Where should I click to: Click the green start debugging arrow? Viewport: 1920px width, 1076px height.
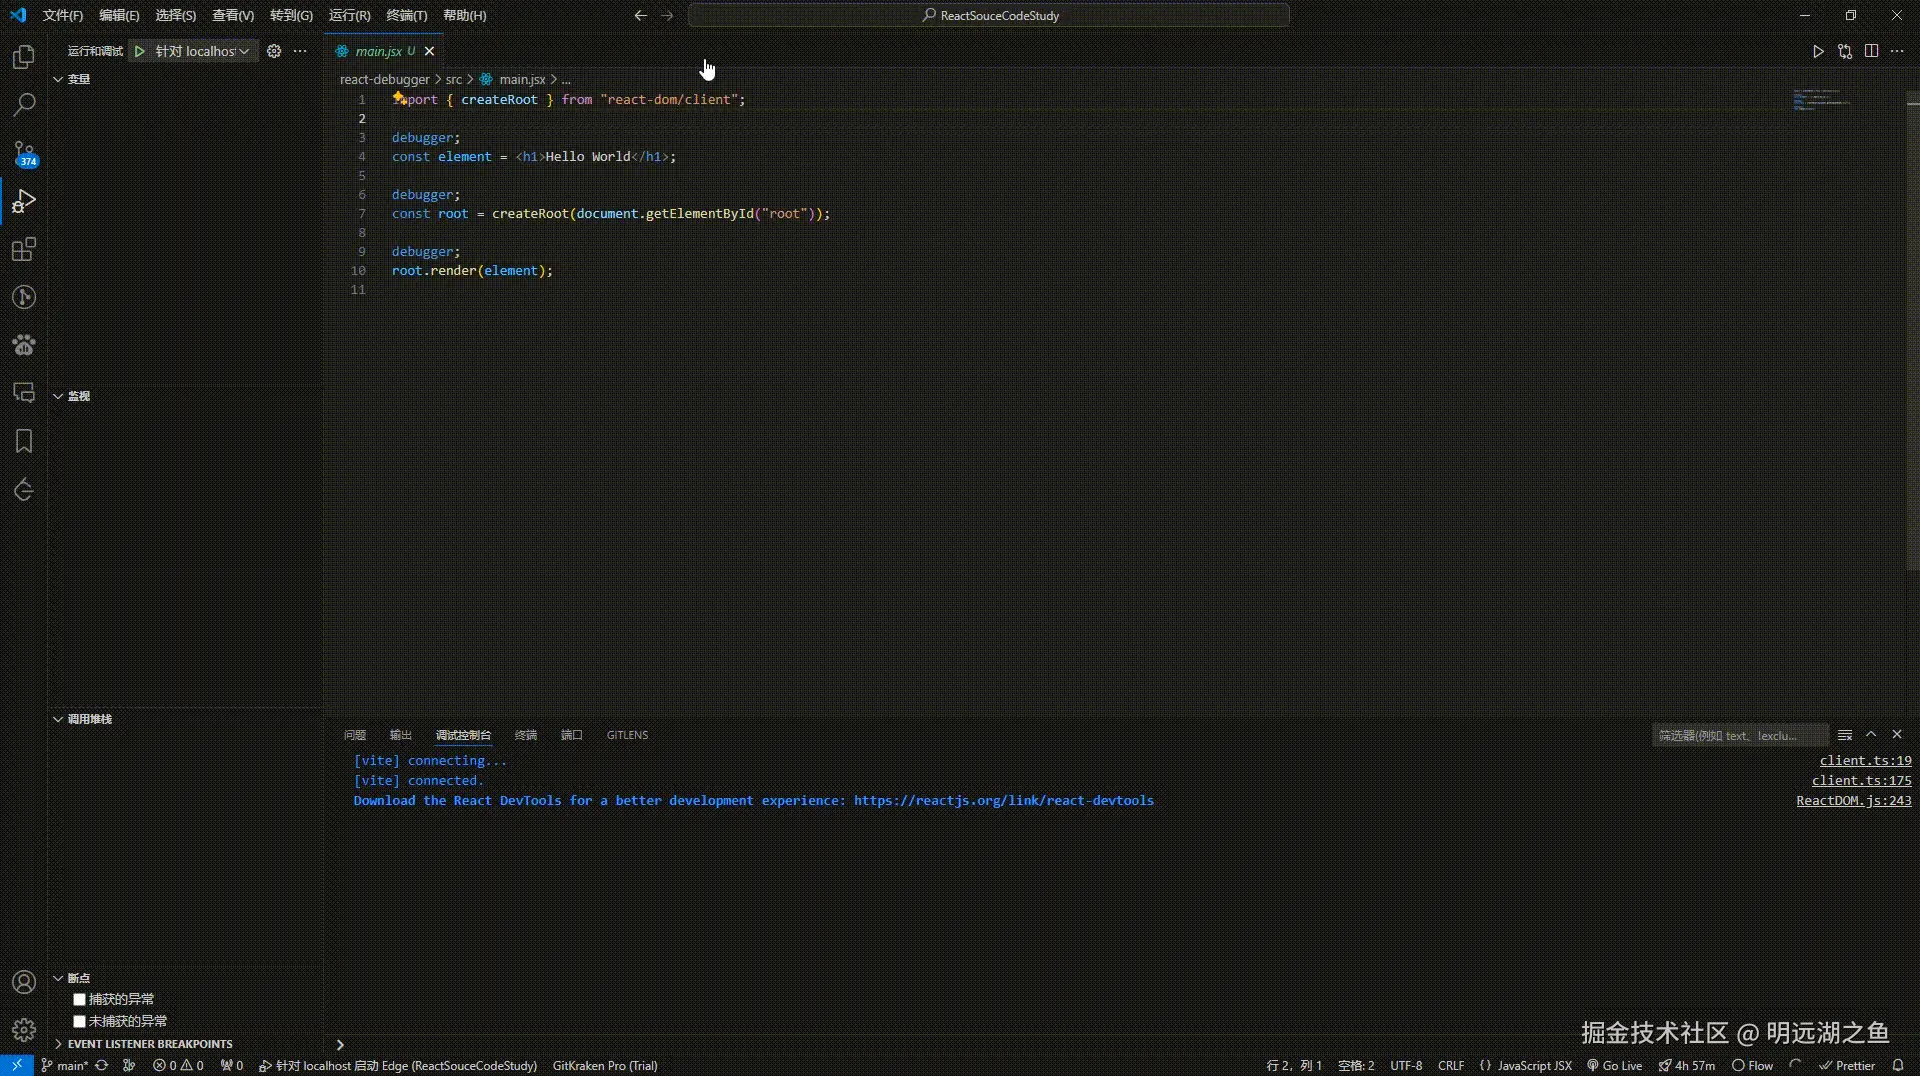[140, 51]
